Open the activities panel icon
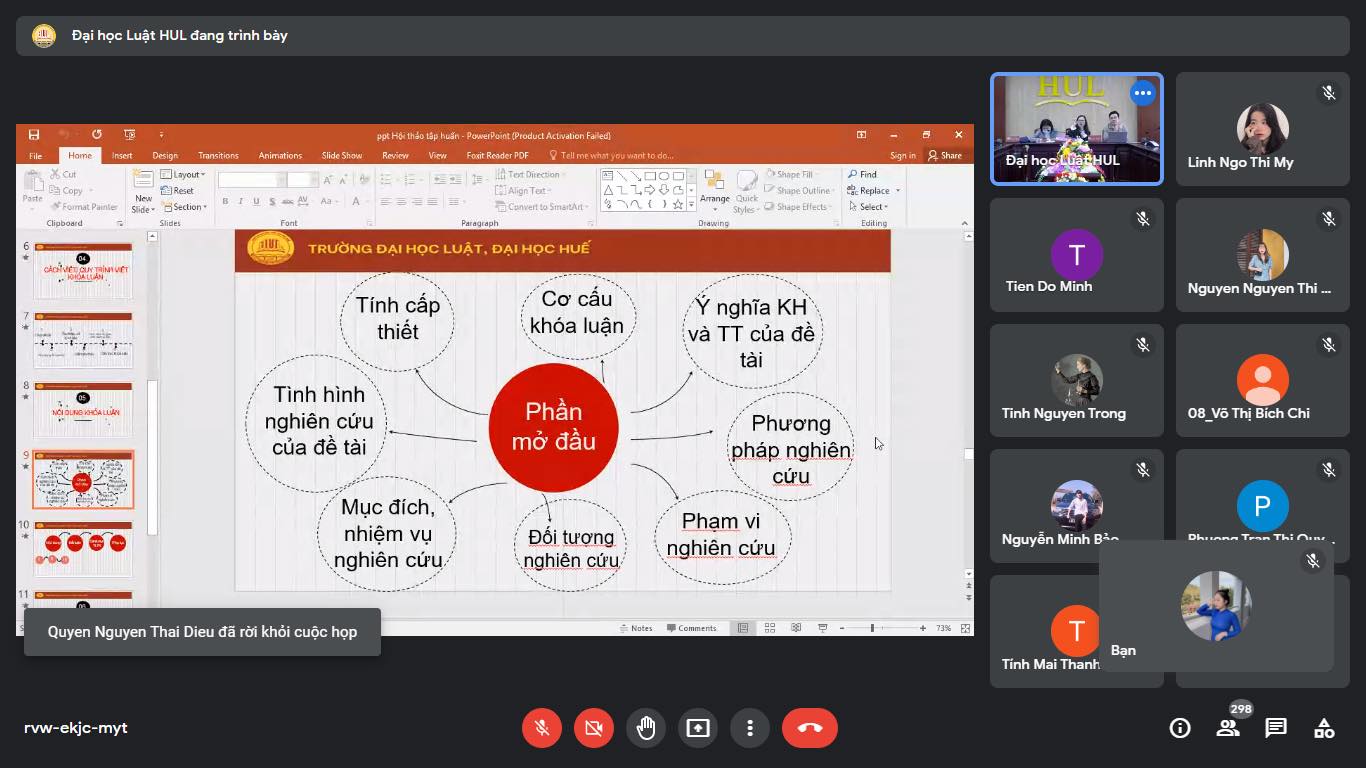Image resolution: width=1366 pixels, height=768 pixels. tap(1324, 728)
